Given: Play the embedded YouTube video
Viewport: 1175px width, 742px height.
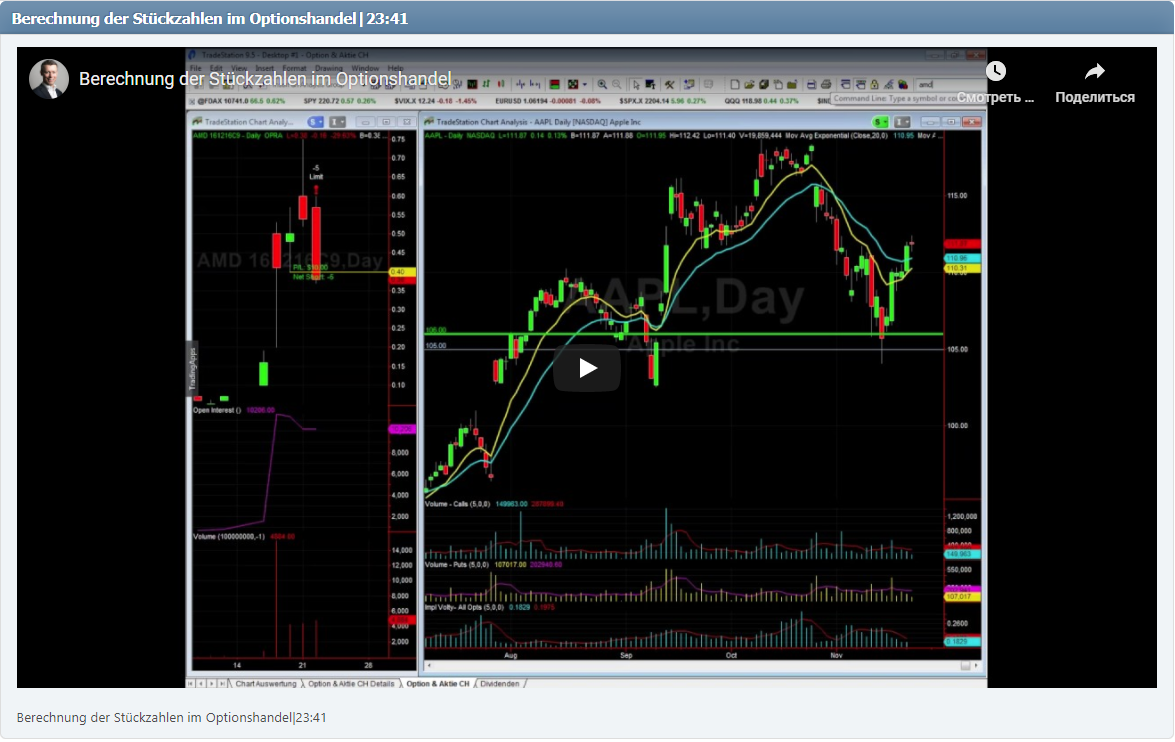Looking at the screenshot, I should click(587, 368).
